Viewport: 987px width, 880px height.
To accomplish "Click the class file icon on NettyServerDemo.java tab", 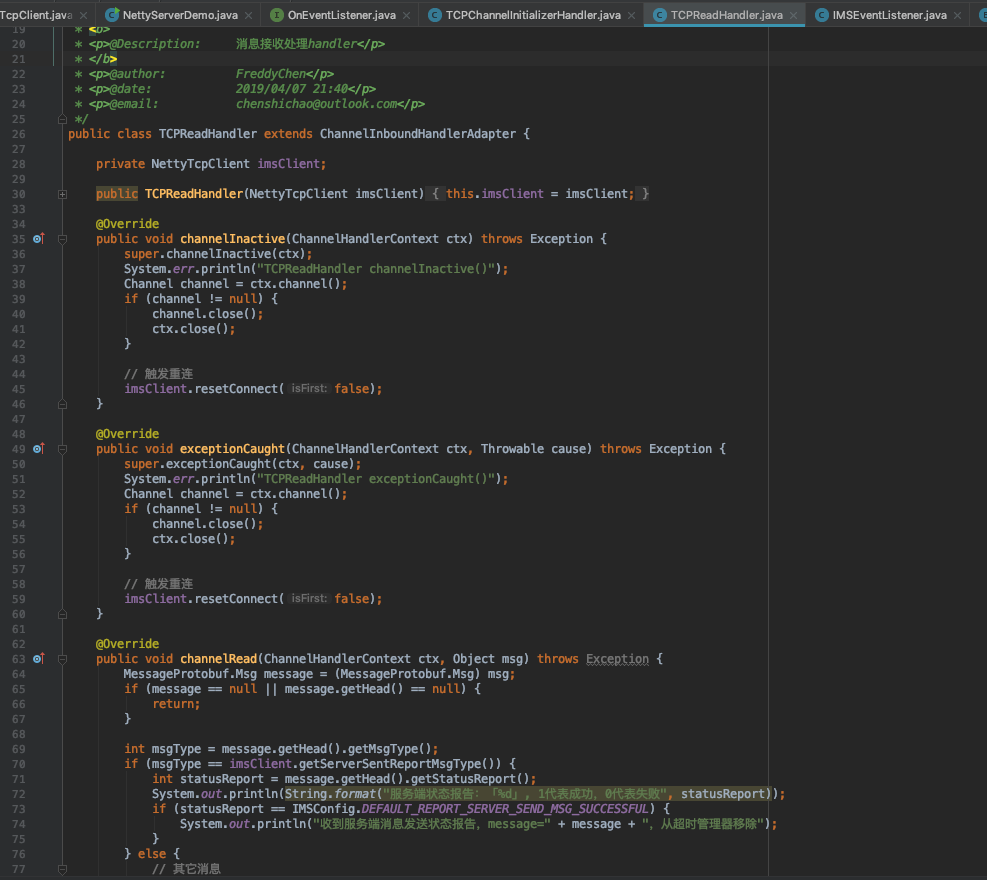I will point(110,15).
